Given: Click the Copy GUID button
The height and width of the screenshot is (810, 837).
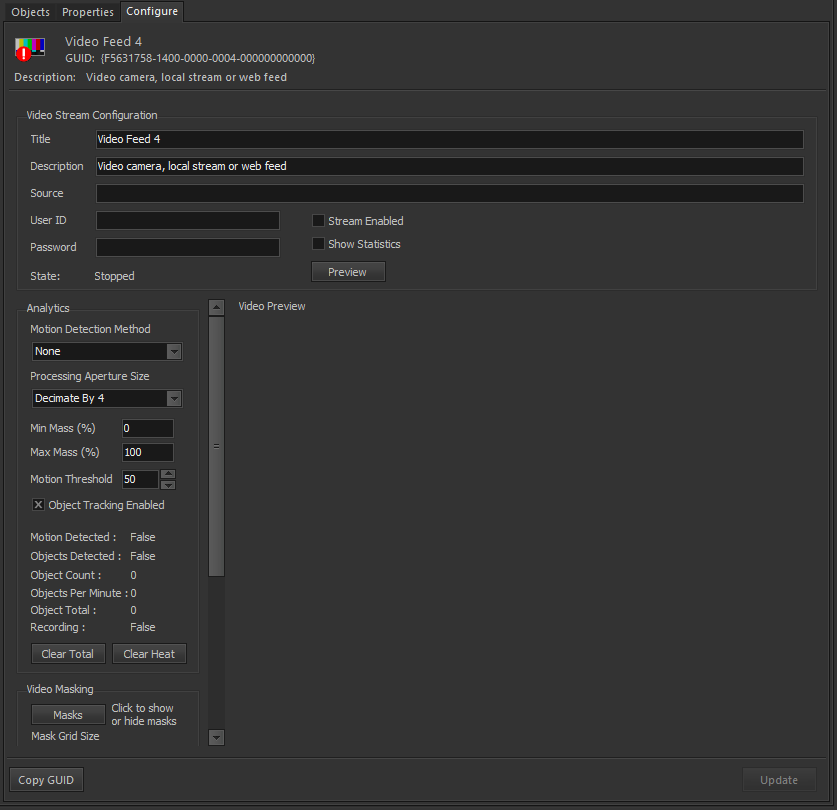Looking at the screenshot, I should [46, 780].
